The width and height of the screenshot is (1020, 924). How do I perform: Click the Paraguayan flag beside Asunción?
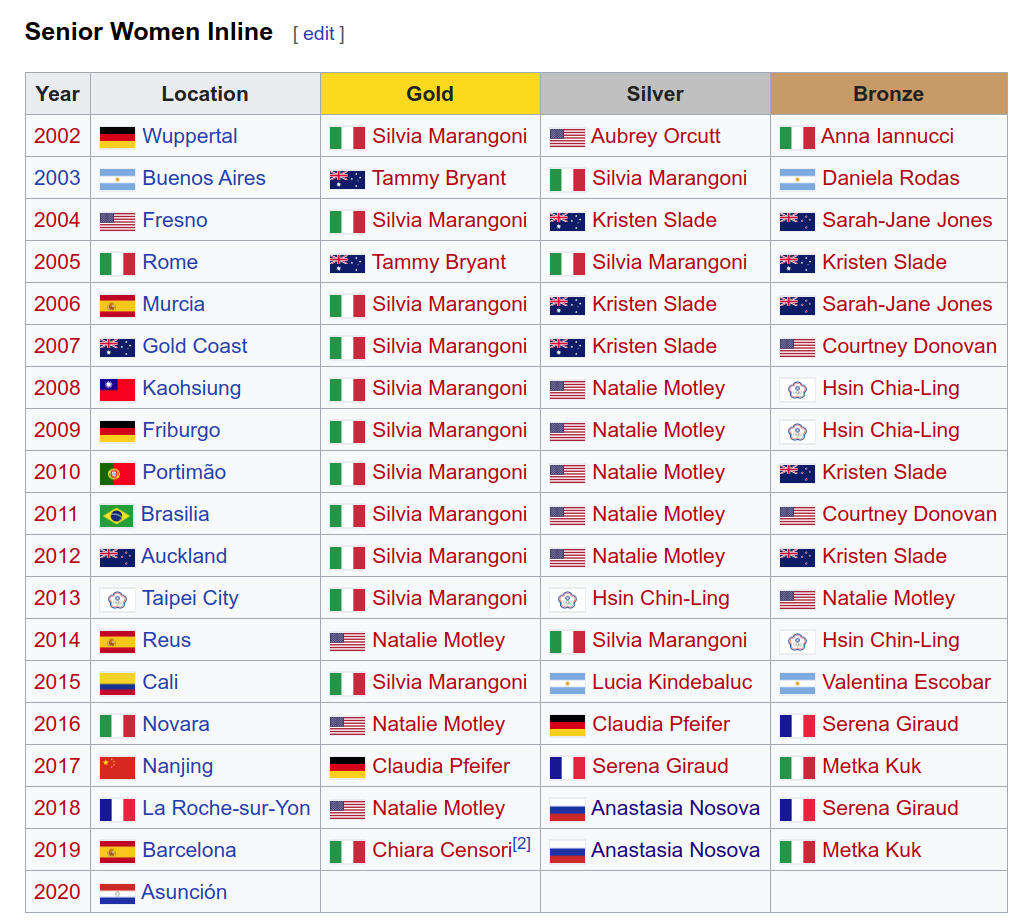click(117, 893)
